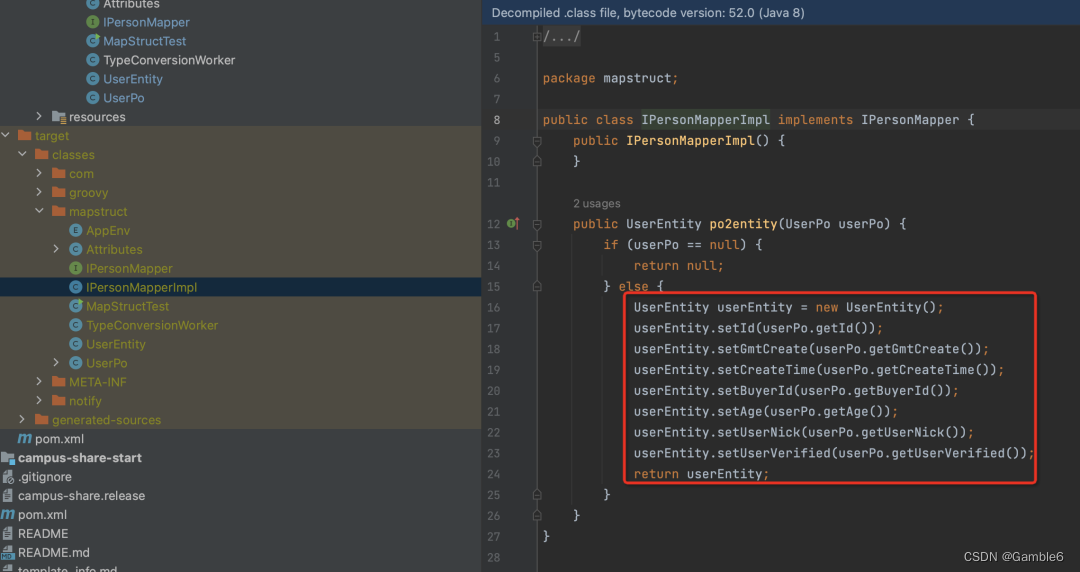Click the po2entity method name on line 12
This screenshot has height=572, width=1080.
coord(743,224)
